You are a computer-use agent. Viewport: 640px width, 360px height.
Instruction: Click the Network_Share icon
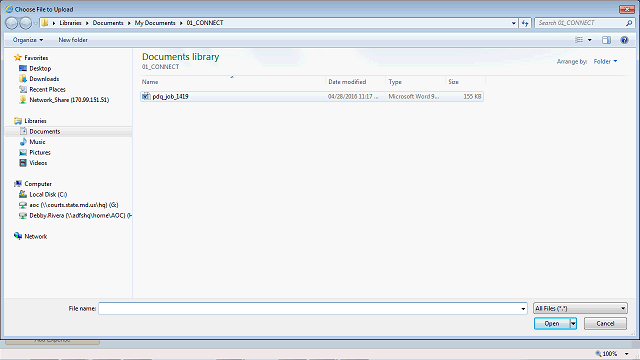(x=23, y=100)
